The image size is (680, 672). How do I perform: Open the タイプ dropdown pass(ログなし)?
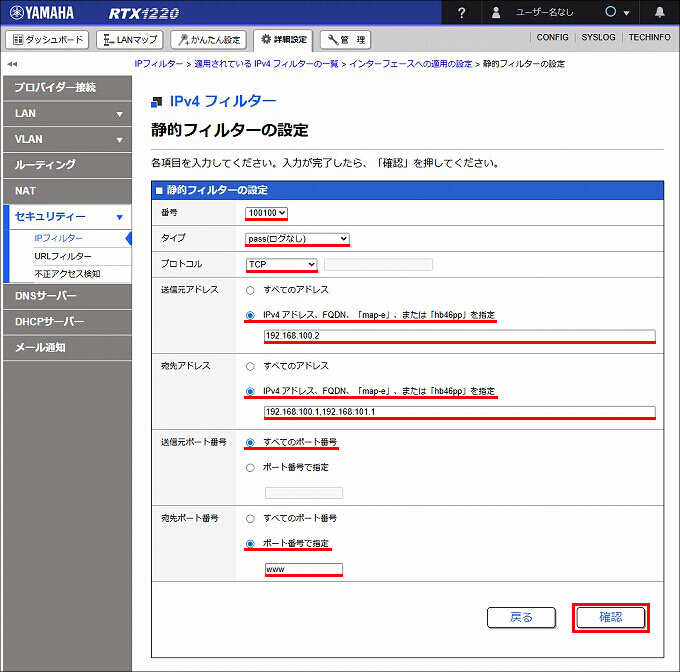coord(298,239)
